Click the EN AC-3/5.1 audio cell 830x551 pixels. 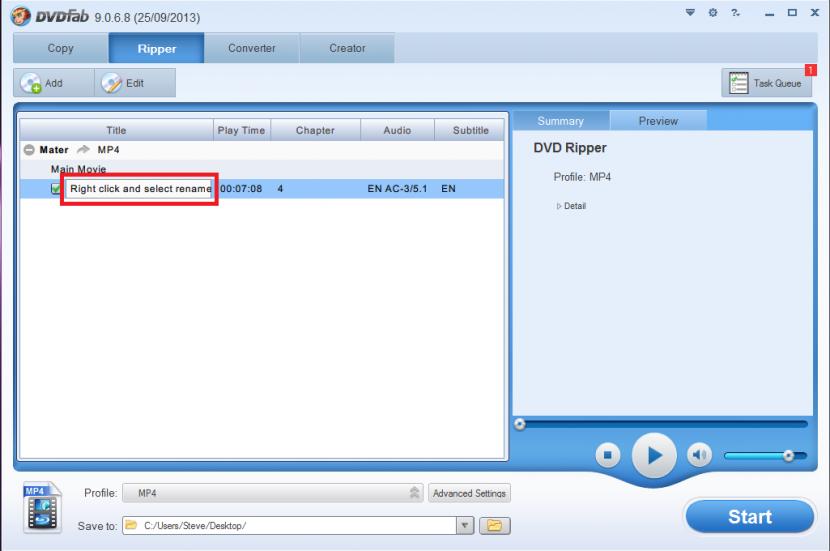click(x=397, y=188)
